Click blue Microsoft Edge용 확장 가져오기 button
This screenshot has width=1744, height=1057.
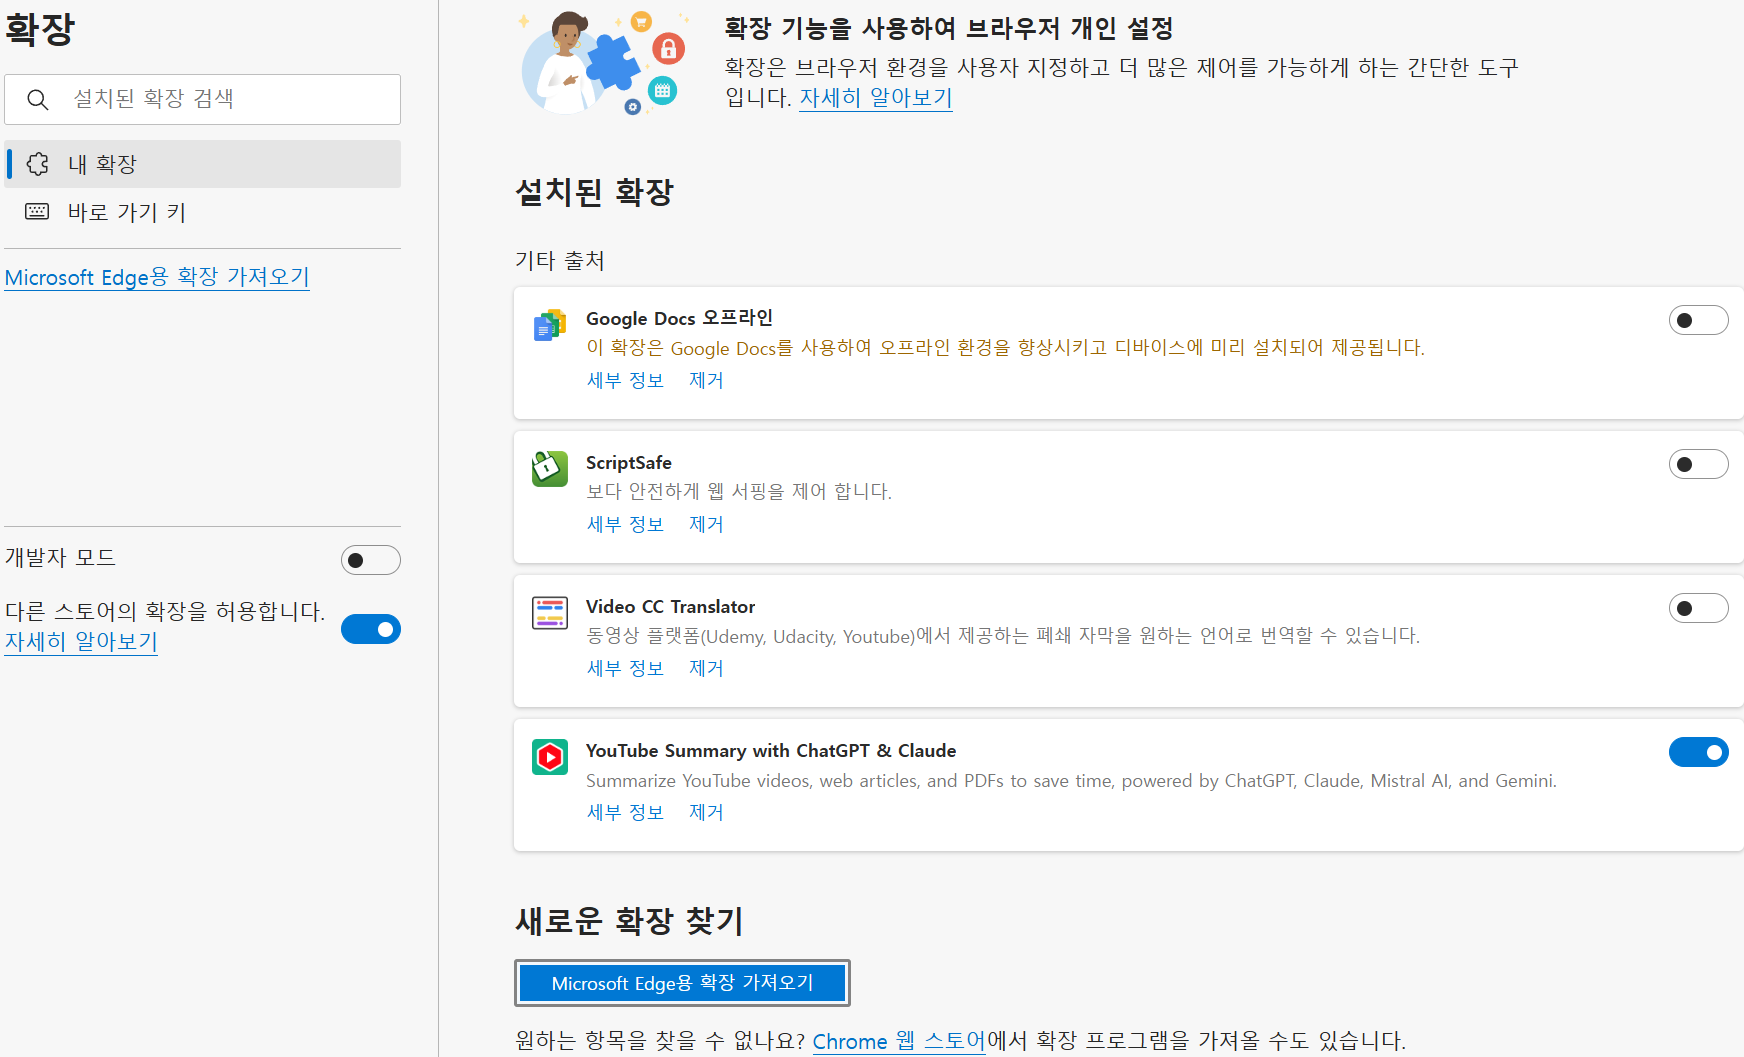pyautogui.click(x=682, y=983)
